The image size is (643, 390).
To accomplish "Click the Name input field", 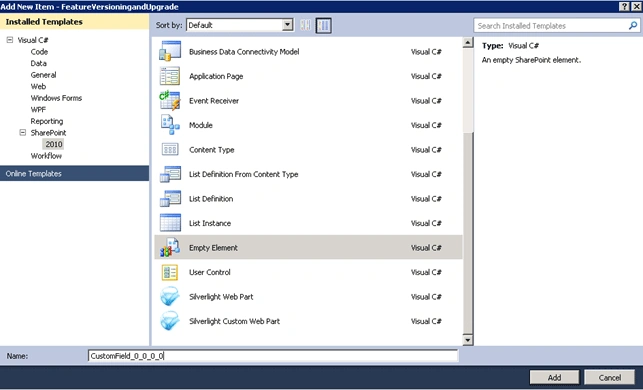I will [x=273, y=356].
